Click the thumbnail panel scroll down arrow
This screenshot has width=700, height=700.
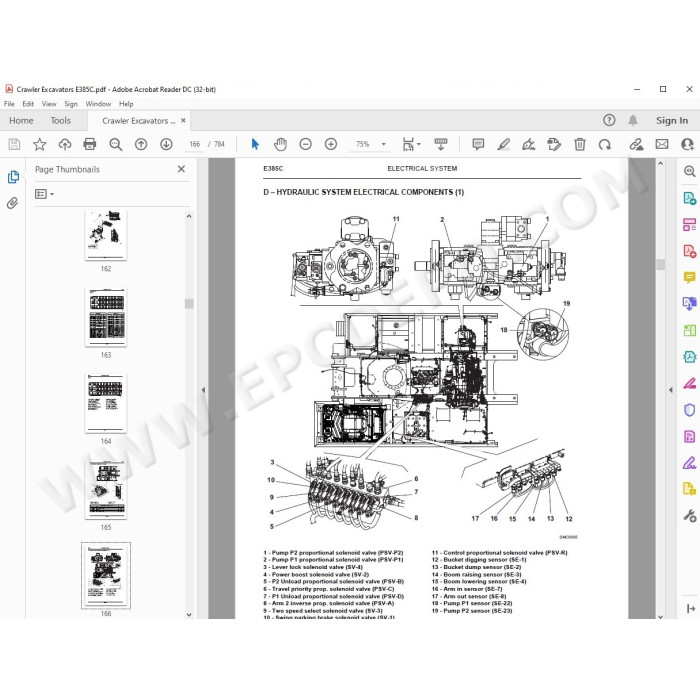pos(189,614)
